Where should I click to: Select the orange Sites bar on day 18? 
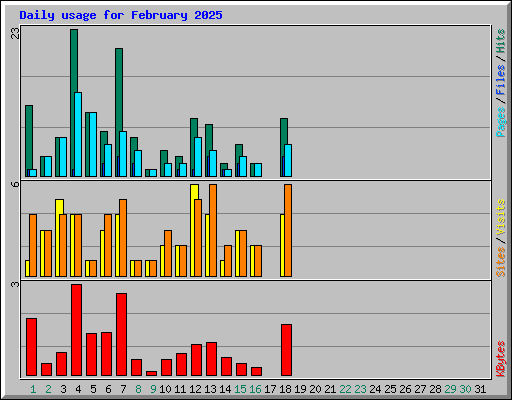[x=288, y=230]
